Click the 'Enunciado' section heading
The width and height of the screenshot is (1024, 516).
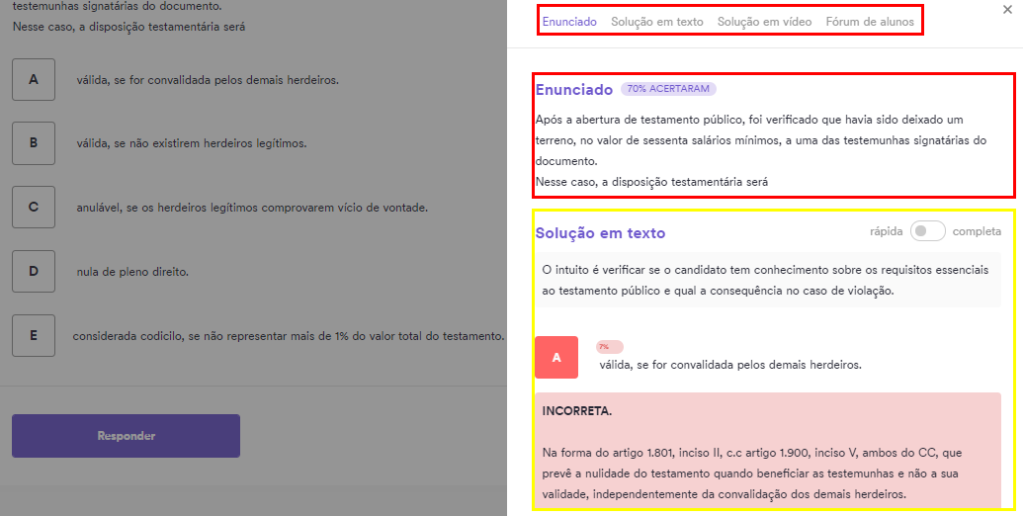tap(574, 90)
